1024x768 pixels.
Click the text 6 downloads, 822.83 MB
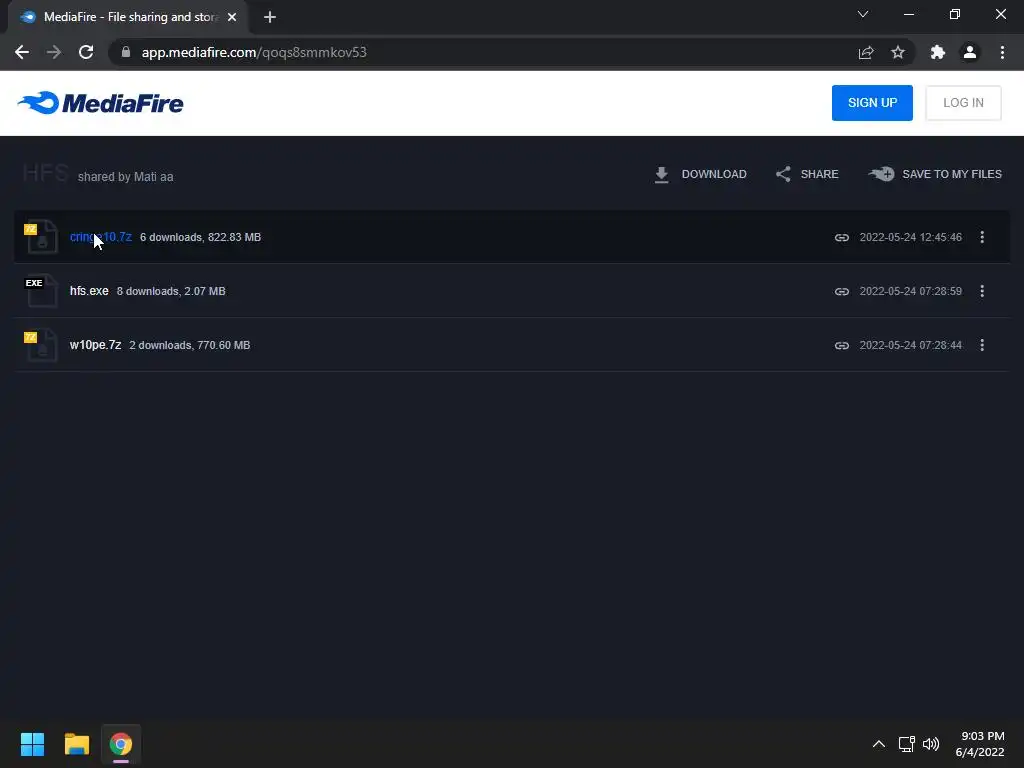(x=200, y=237)
